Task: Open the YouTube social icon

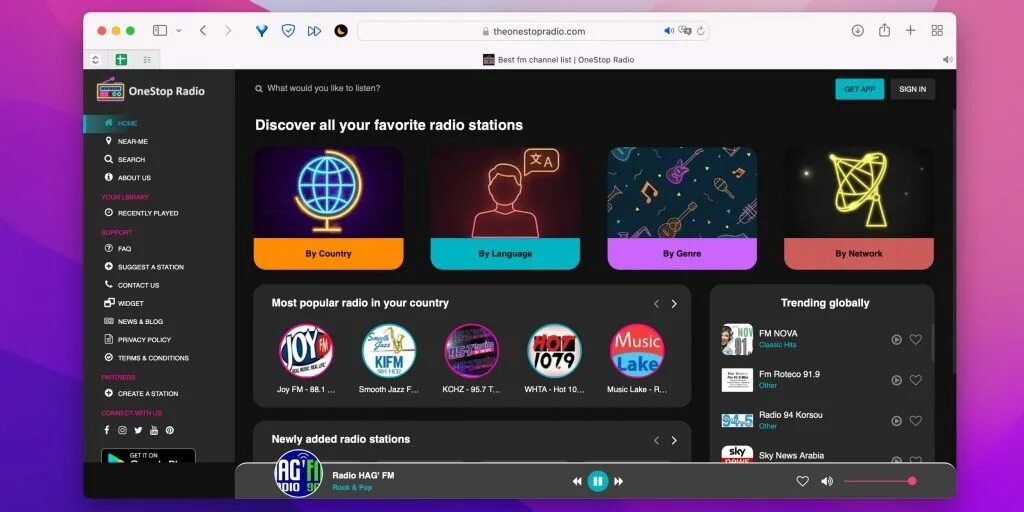Action: 153,430
